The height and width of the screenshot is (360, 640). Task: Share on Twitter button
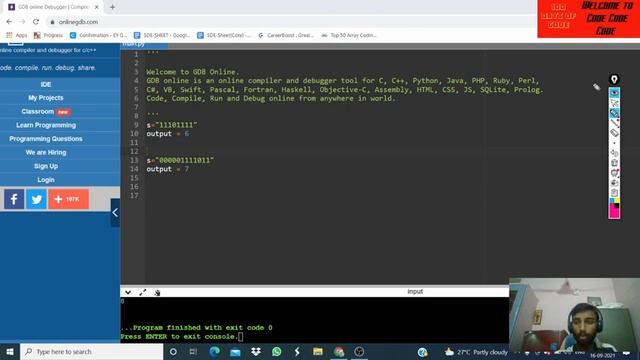click(x=36, y=199)
